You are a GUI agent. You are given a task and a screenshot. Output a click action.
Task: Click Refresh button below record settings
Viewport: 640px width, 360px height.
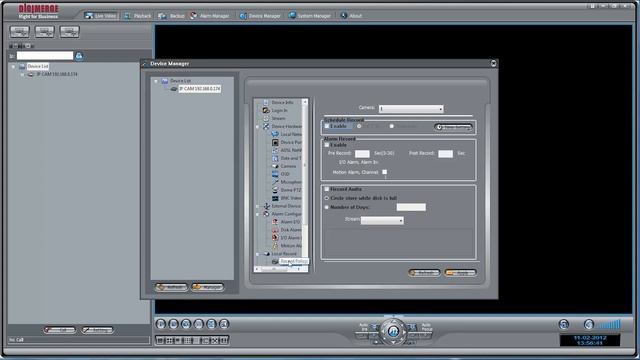click(x=424, y=273)
